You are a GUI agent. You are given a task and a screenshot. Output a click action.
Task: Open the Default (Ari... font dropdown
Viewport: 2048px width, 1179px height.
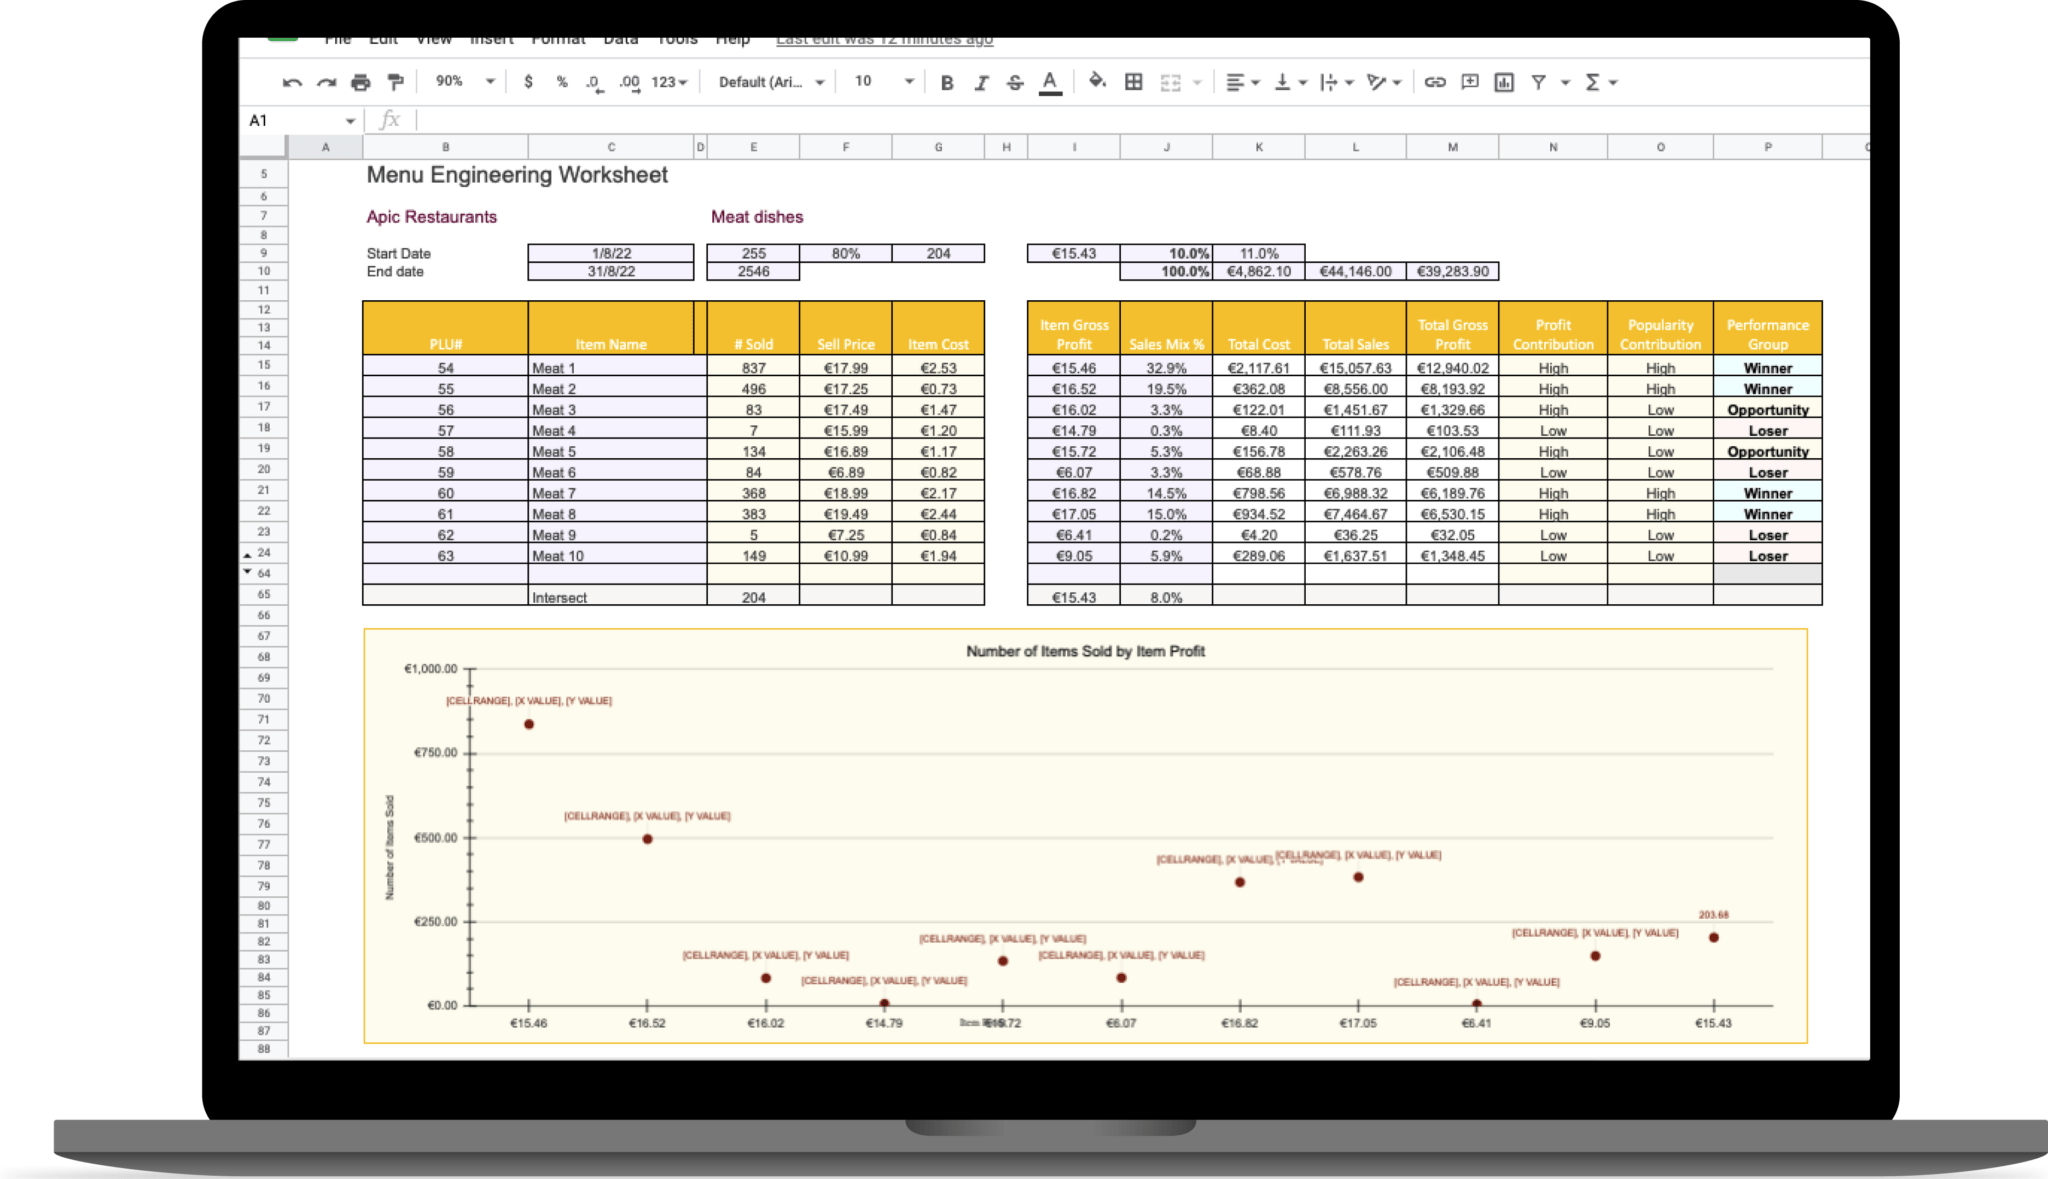[x=771, y=82]
